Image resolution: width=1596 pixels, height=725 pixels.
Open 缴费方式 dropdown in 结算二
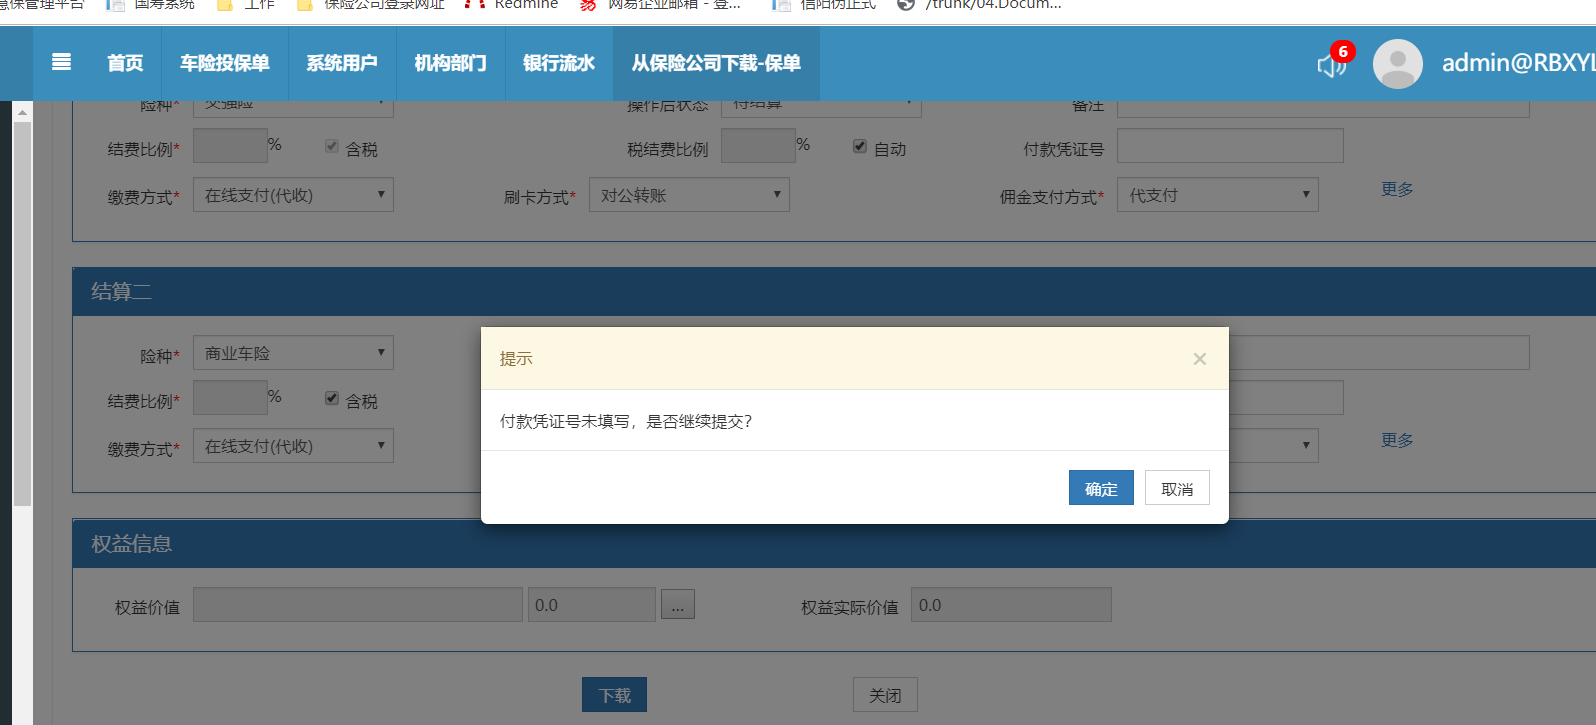[293, 446]
